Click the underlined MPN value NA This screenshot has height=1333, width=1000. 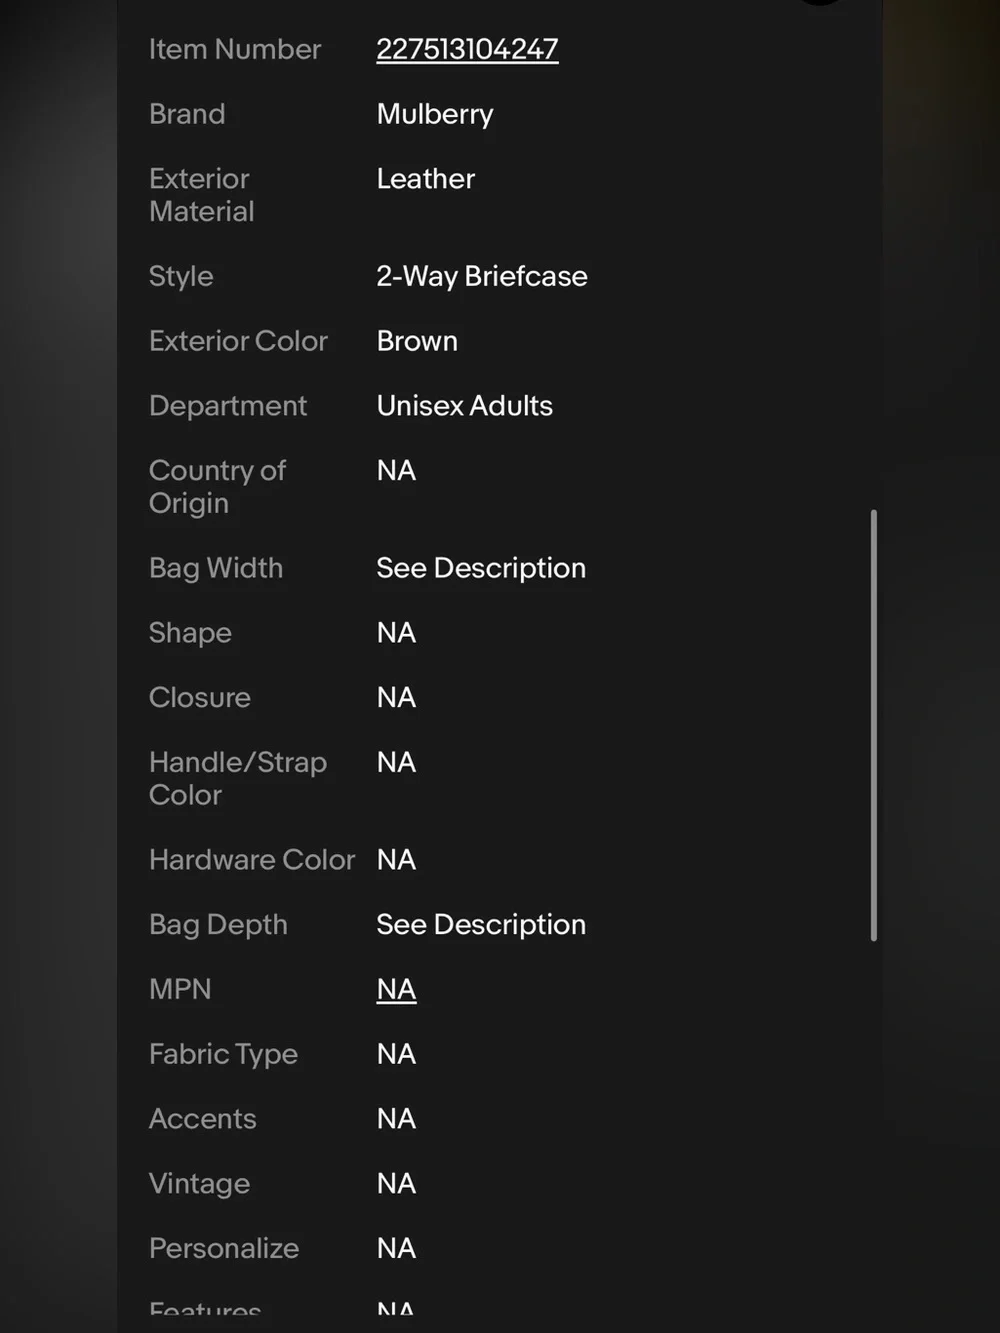click(x=396, y=989)
